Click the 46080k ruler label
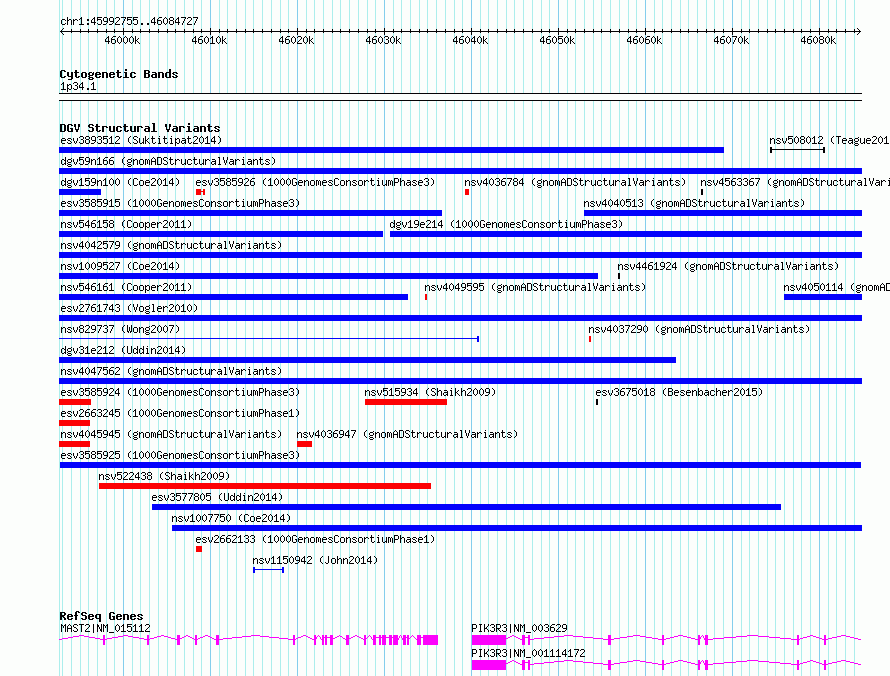Viewport: 890px width, 676px height. point(818,40)
